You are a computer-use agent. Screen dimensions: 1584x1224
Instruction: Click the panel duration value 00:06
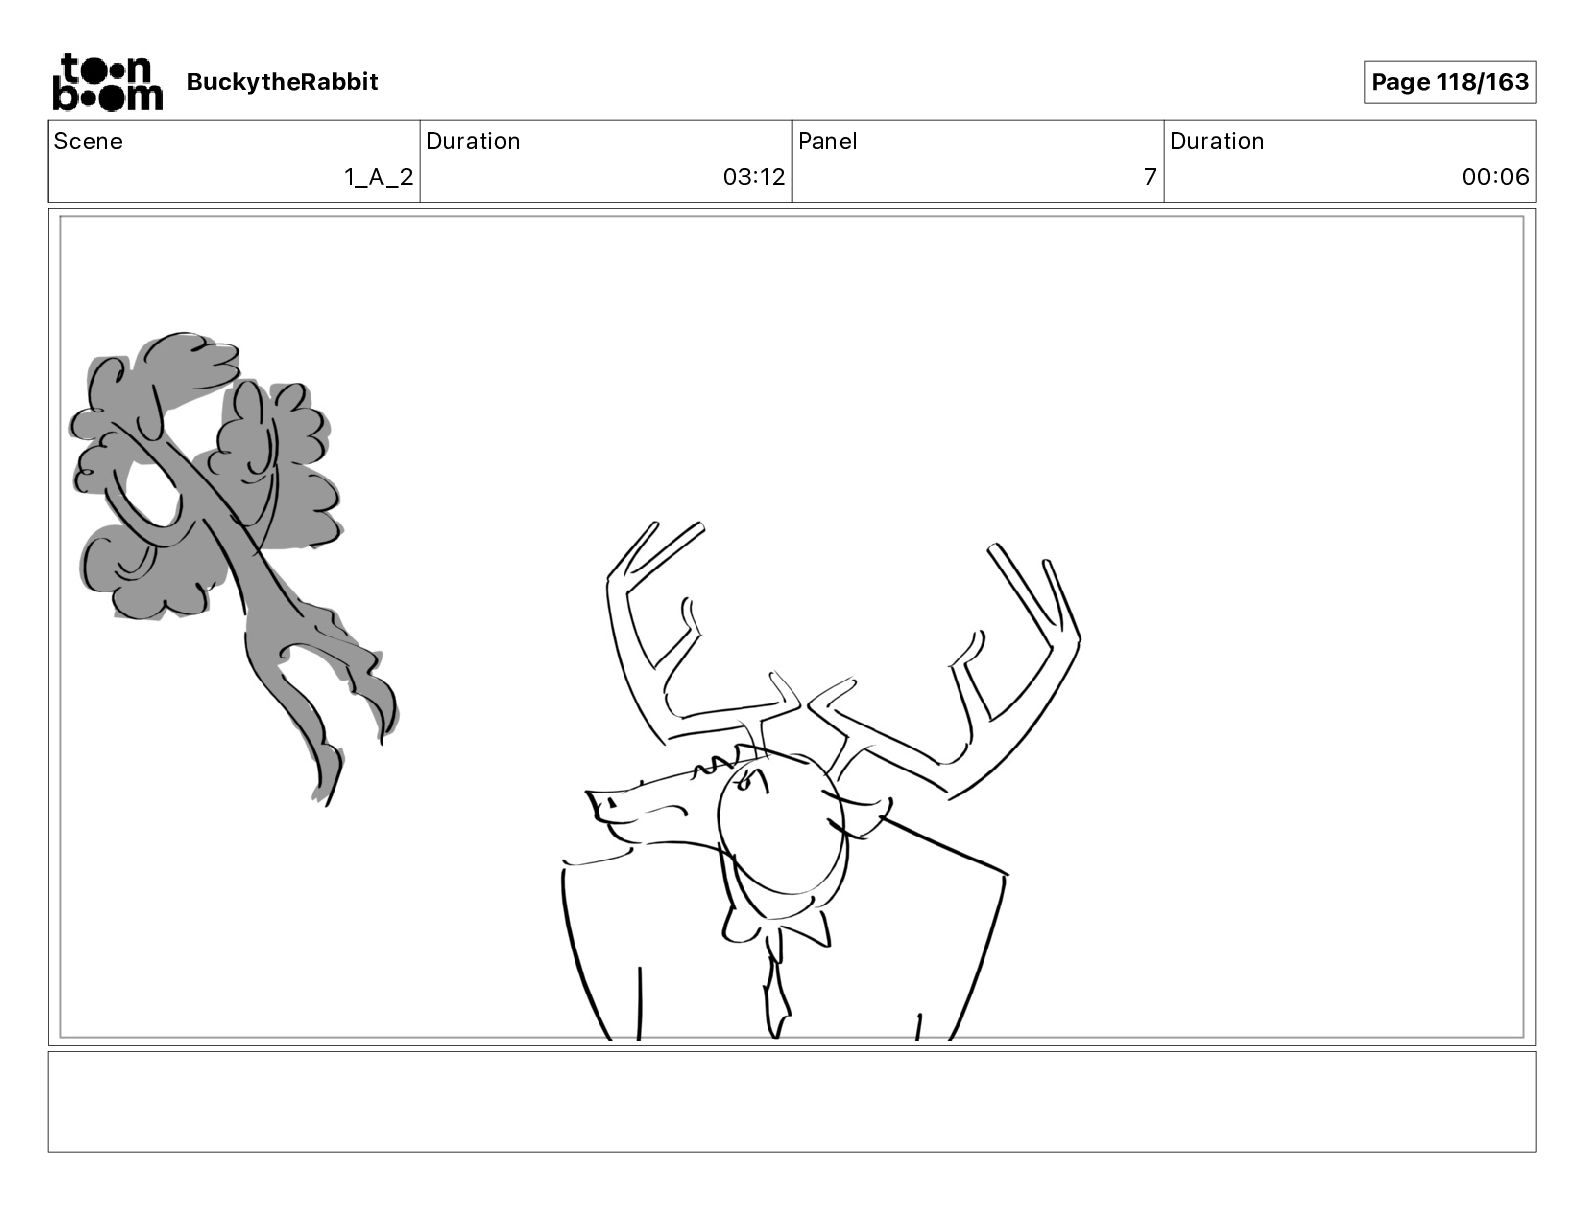(1495, 177)
